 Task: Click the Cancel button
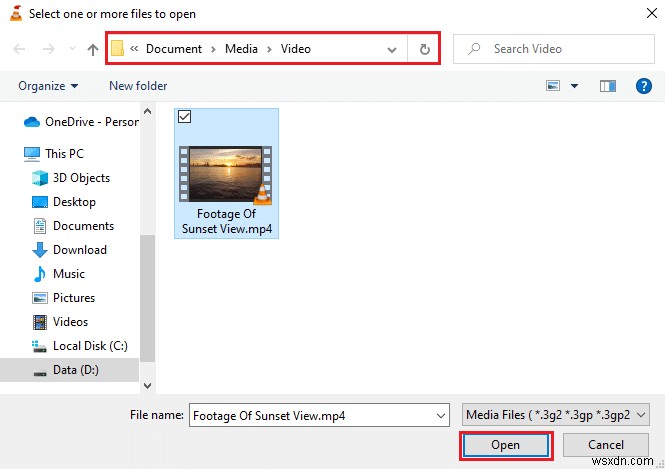[606, 445]
